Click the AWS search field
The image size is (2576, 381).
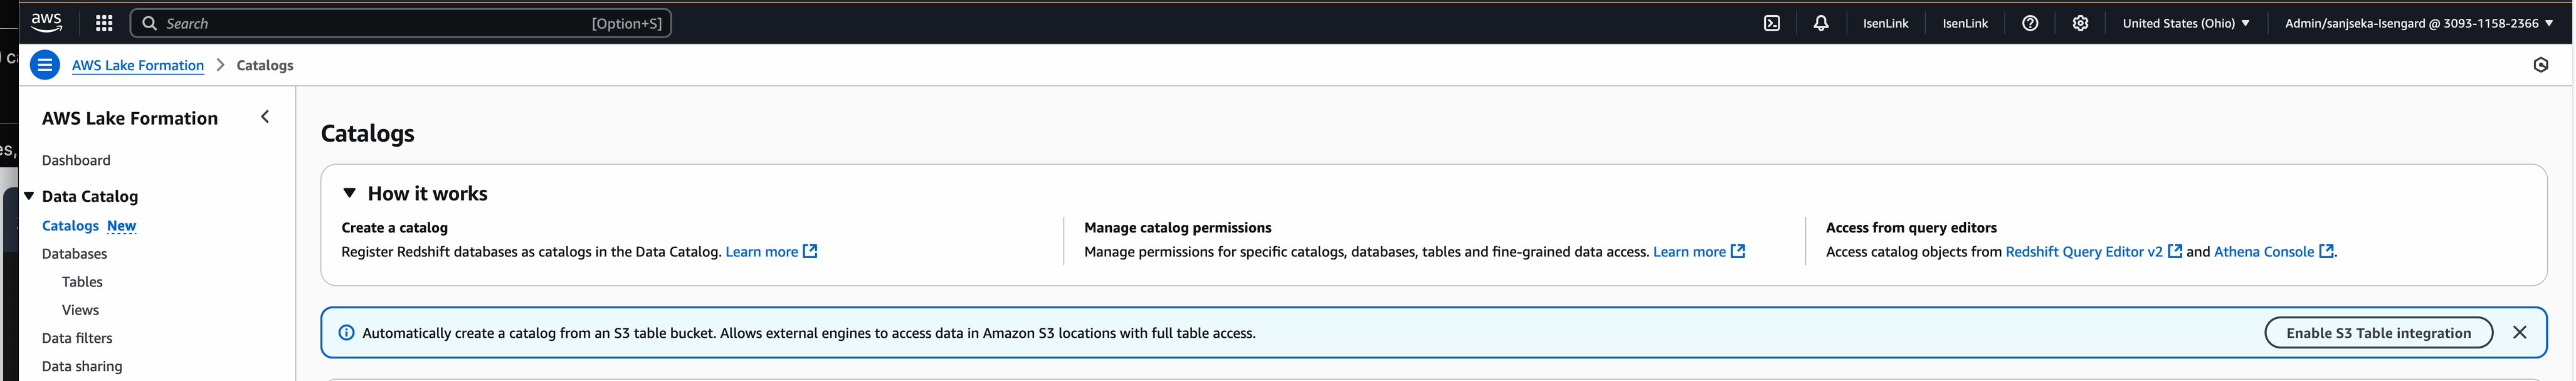[400, 23]
